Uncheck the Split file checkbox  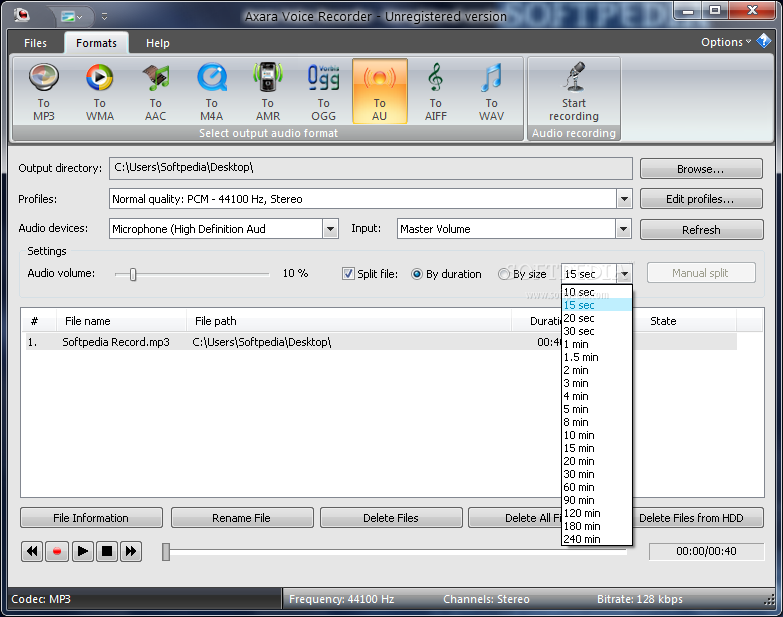(348, 274)
